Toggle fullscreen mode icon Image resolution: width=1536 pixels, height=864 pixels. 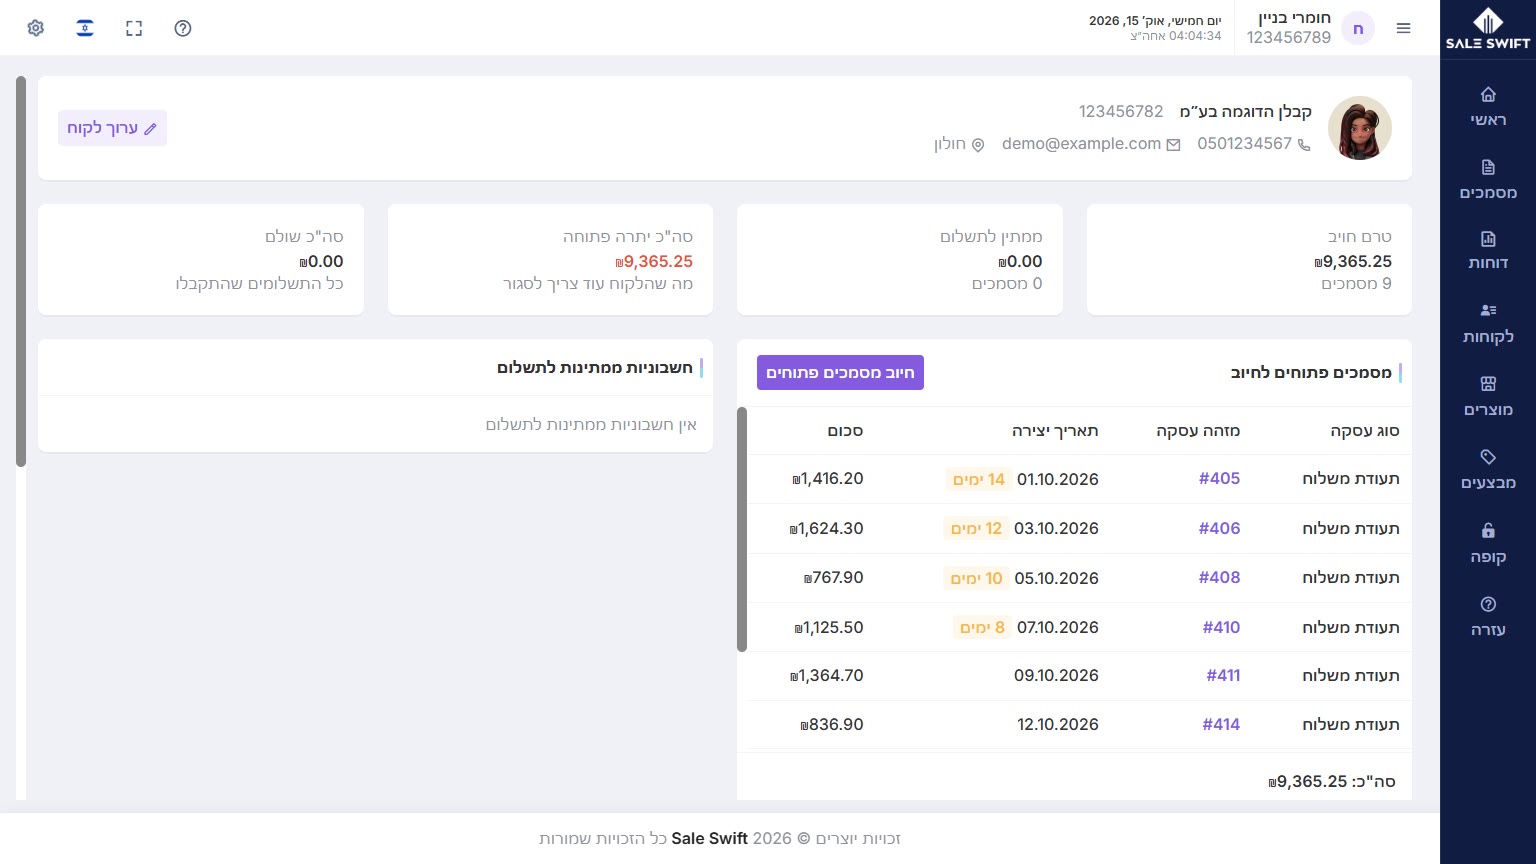(x=134, y=28)
